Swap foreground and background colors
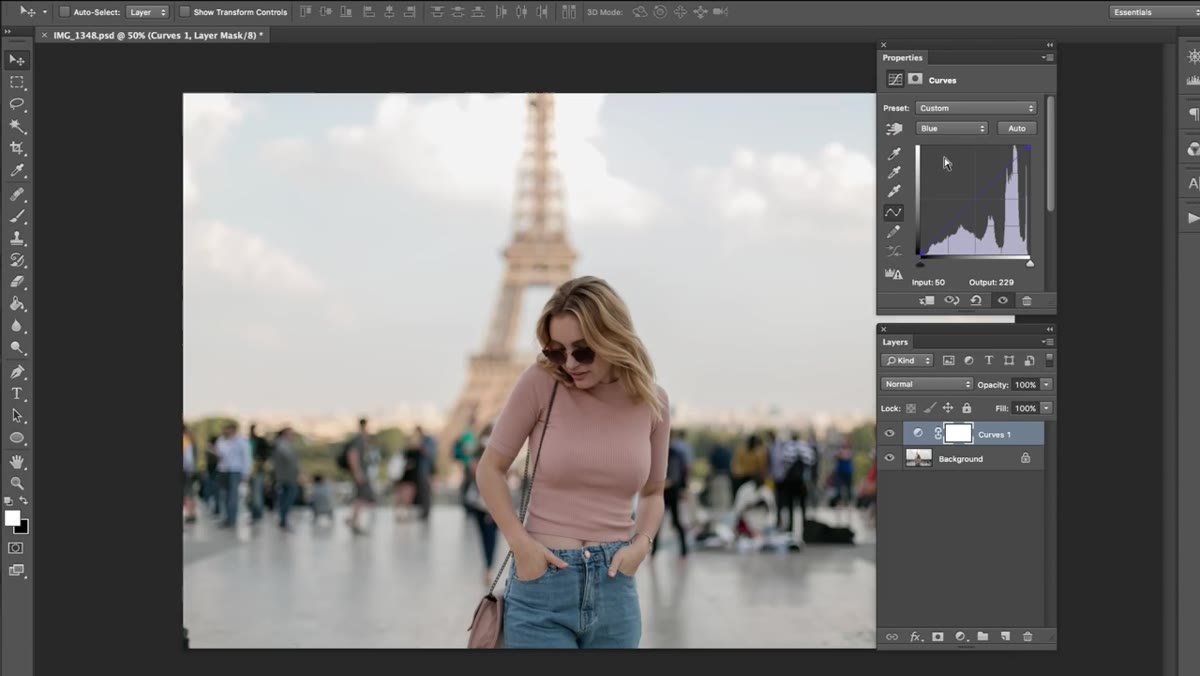Screen dimensions: 1200x676 click(x=23, y=500)
